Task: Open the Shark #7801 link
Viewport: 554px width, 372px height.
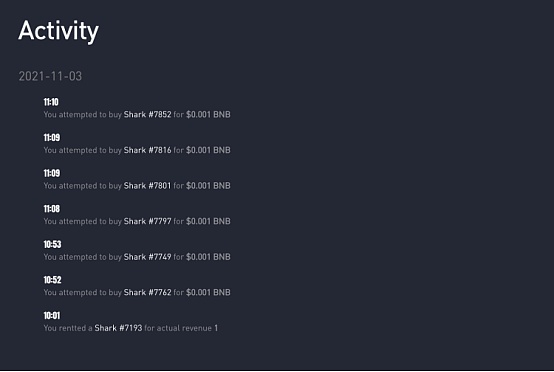Action: point(147,186)
